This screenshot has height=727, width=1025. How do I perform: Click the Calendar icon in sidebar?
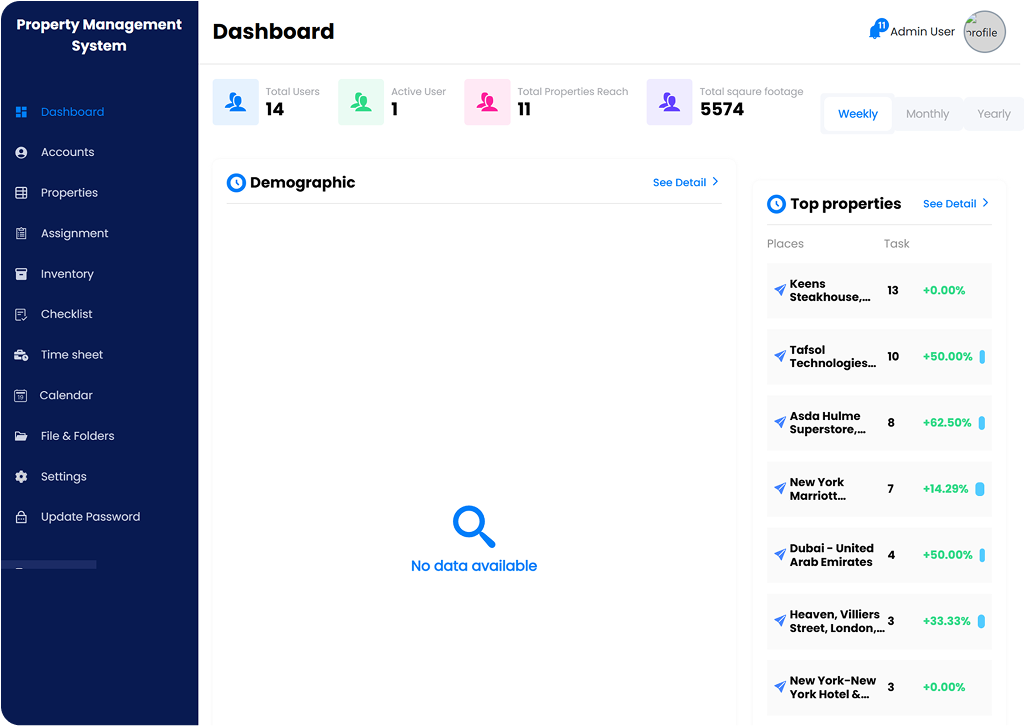pyautogui.click(x=21, y=396)
